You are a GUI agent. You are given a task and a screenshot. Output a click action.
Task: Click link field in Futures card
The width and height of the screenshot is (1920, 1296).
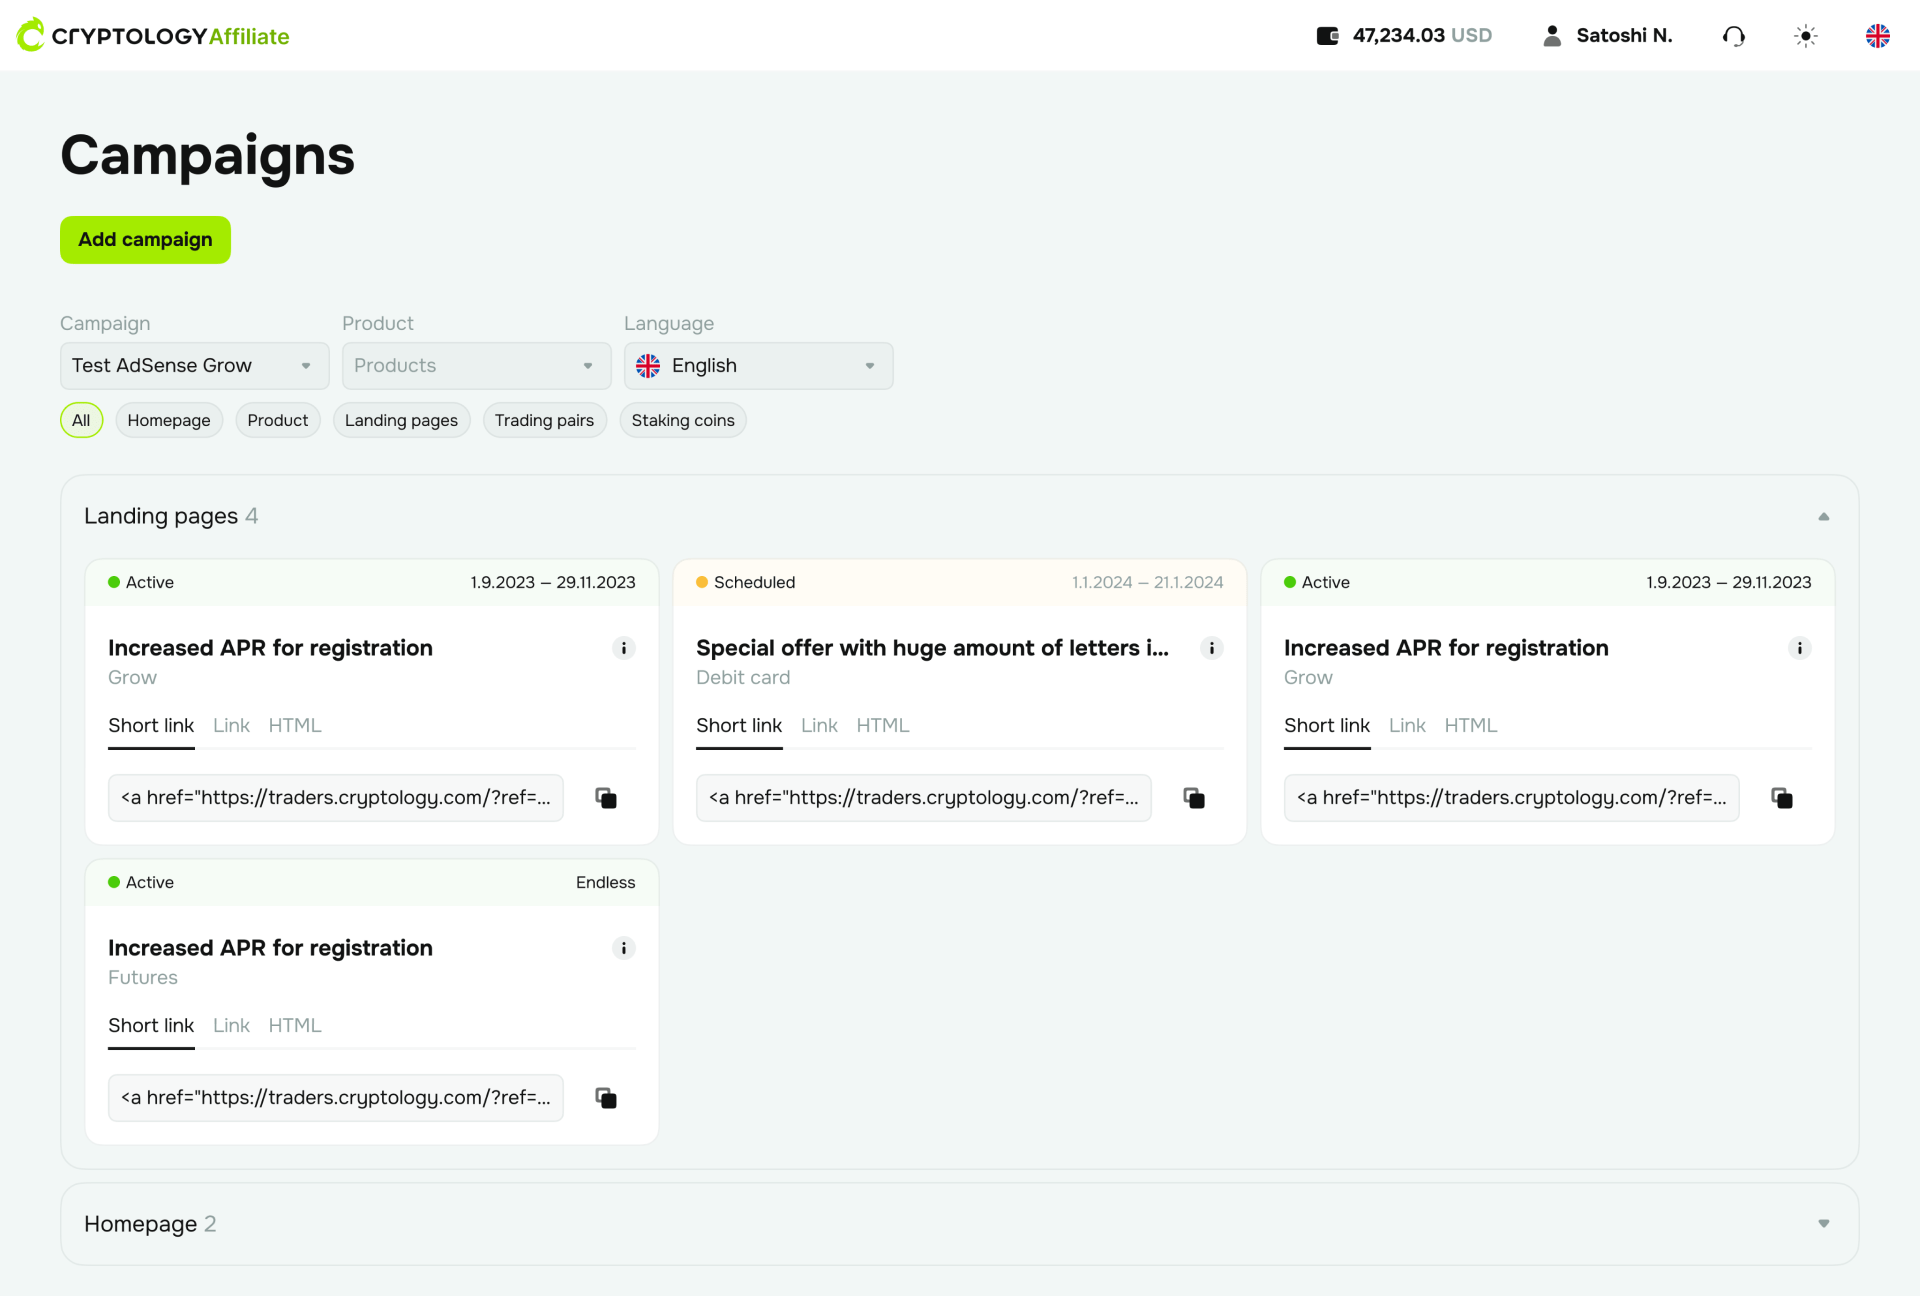[x=336, y=1098]
